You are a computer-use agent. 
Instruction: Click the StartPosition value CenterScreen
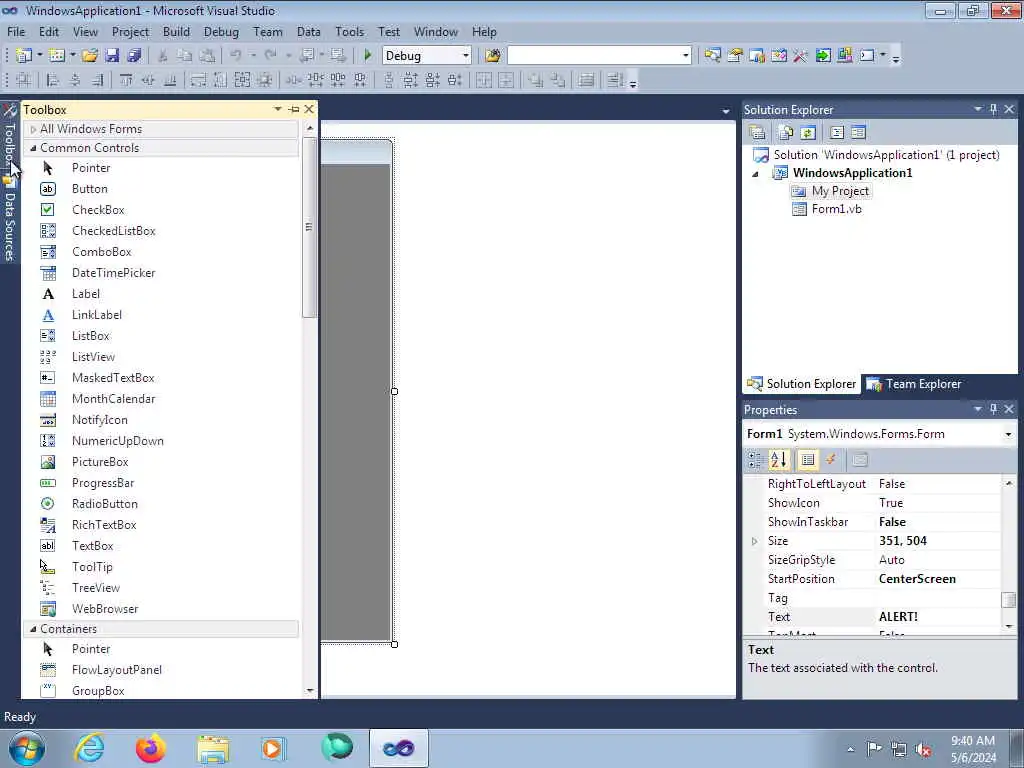coord(917,579)
